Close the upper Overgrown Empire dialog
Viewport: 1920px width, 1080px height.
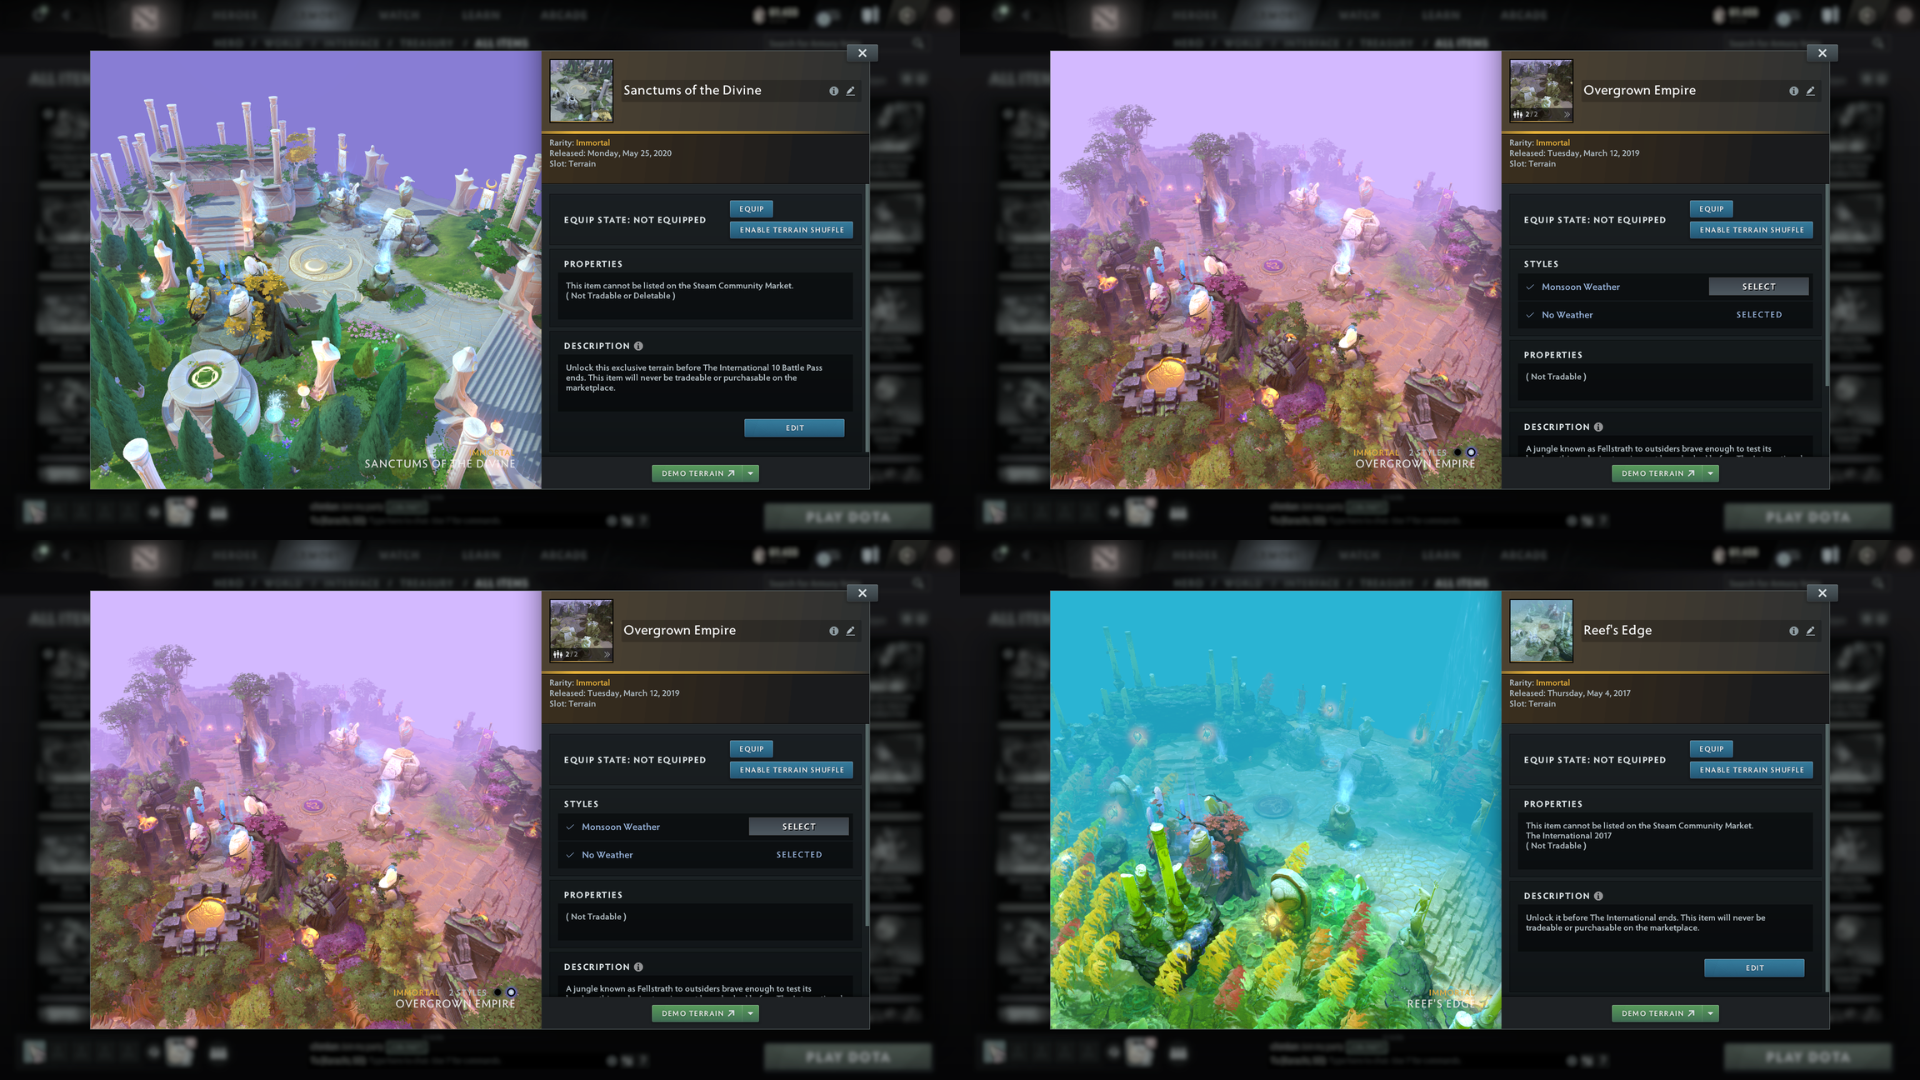pos(1822,53)
